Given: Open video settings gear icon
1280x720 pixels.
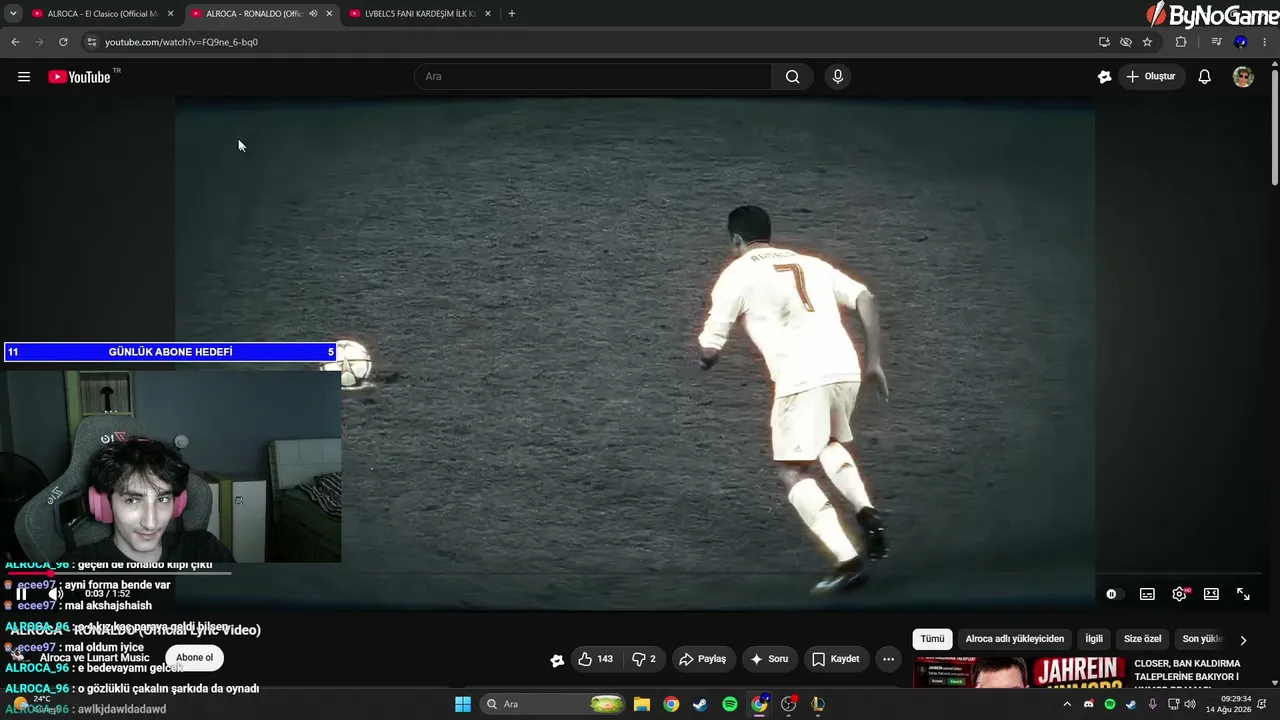Looking at the screenshot, I should click(1180, 594).
